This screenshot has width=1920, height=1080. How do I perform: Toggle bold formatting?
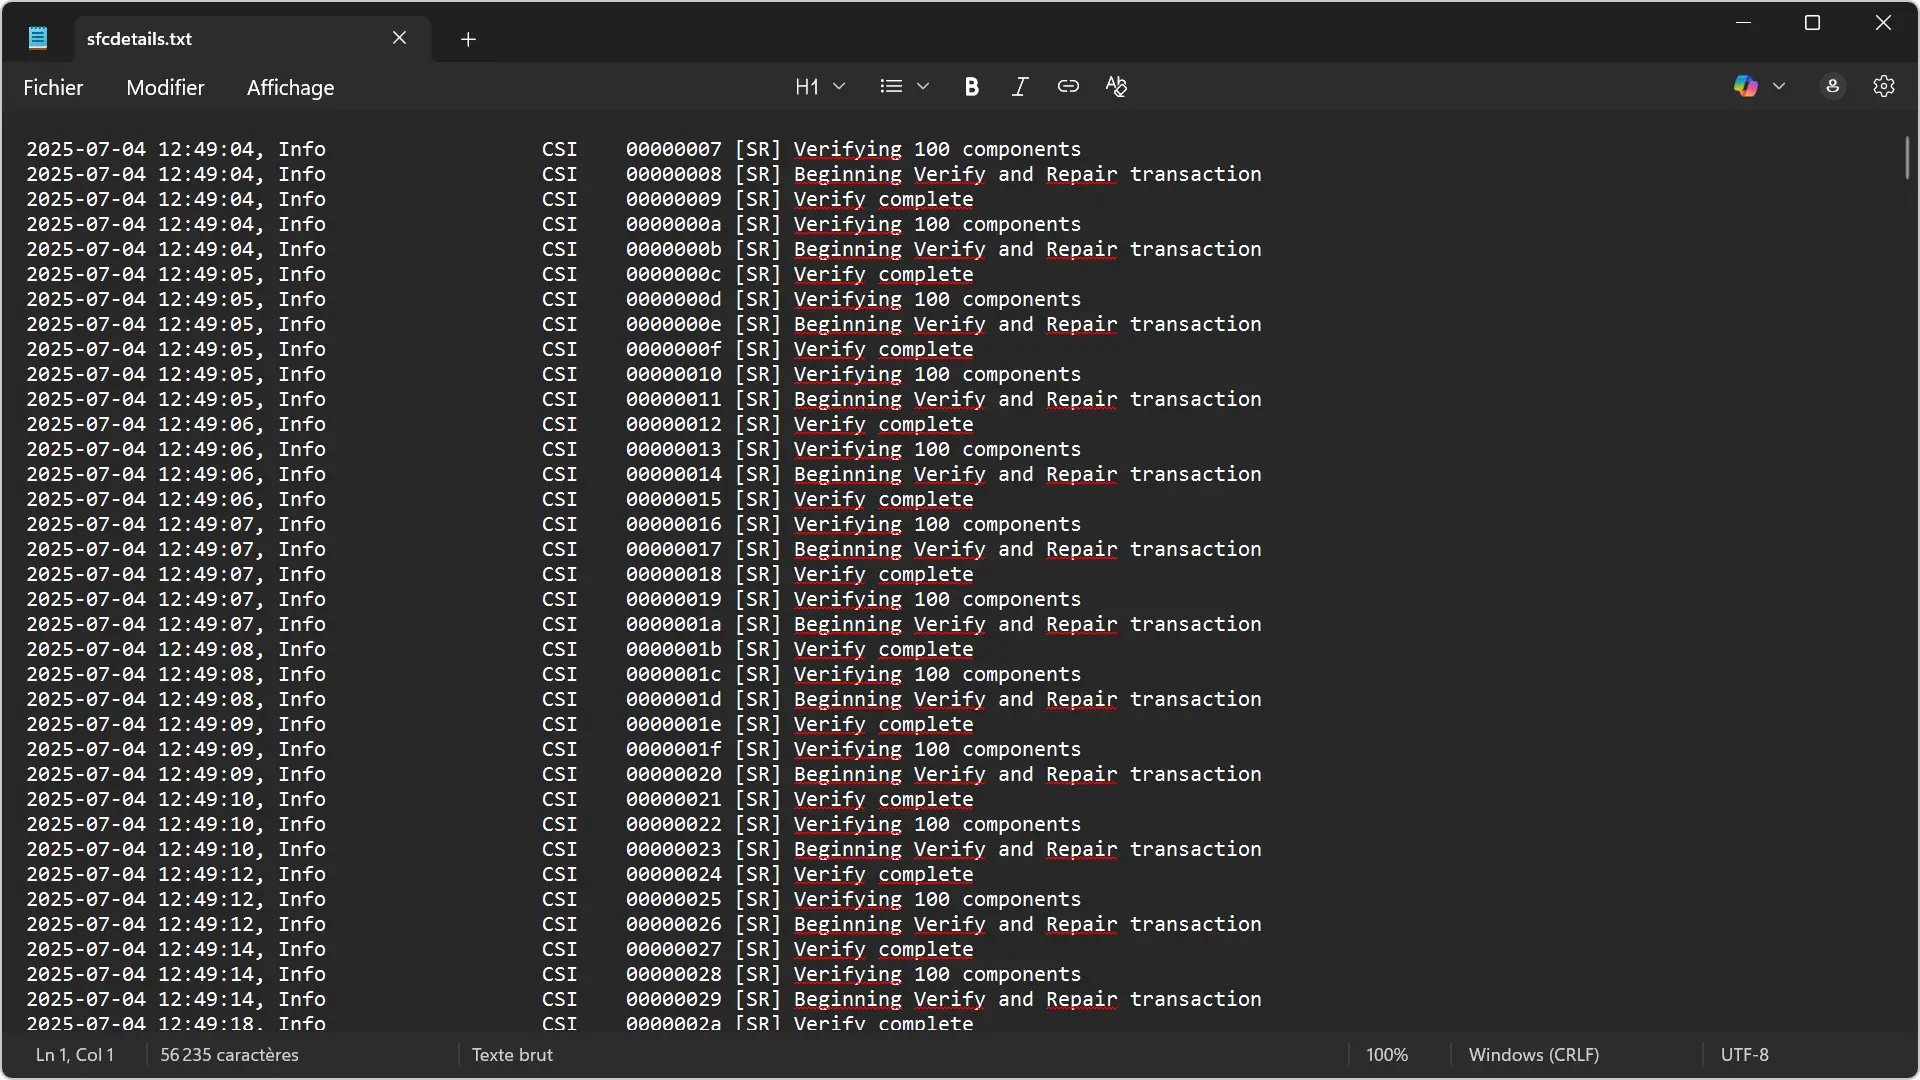point(971,86)
